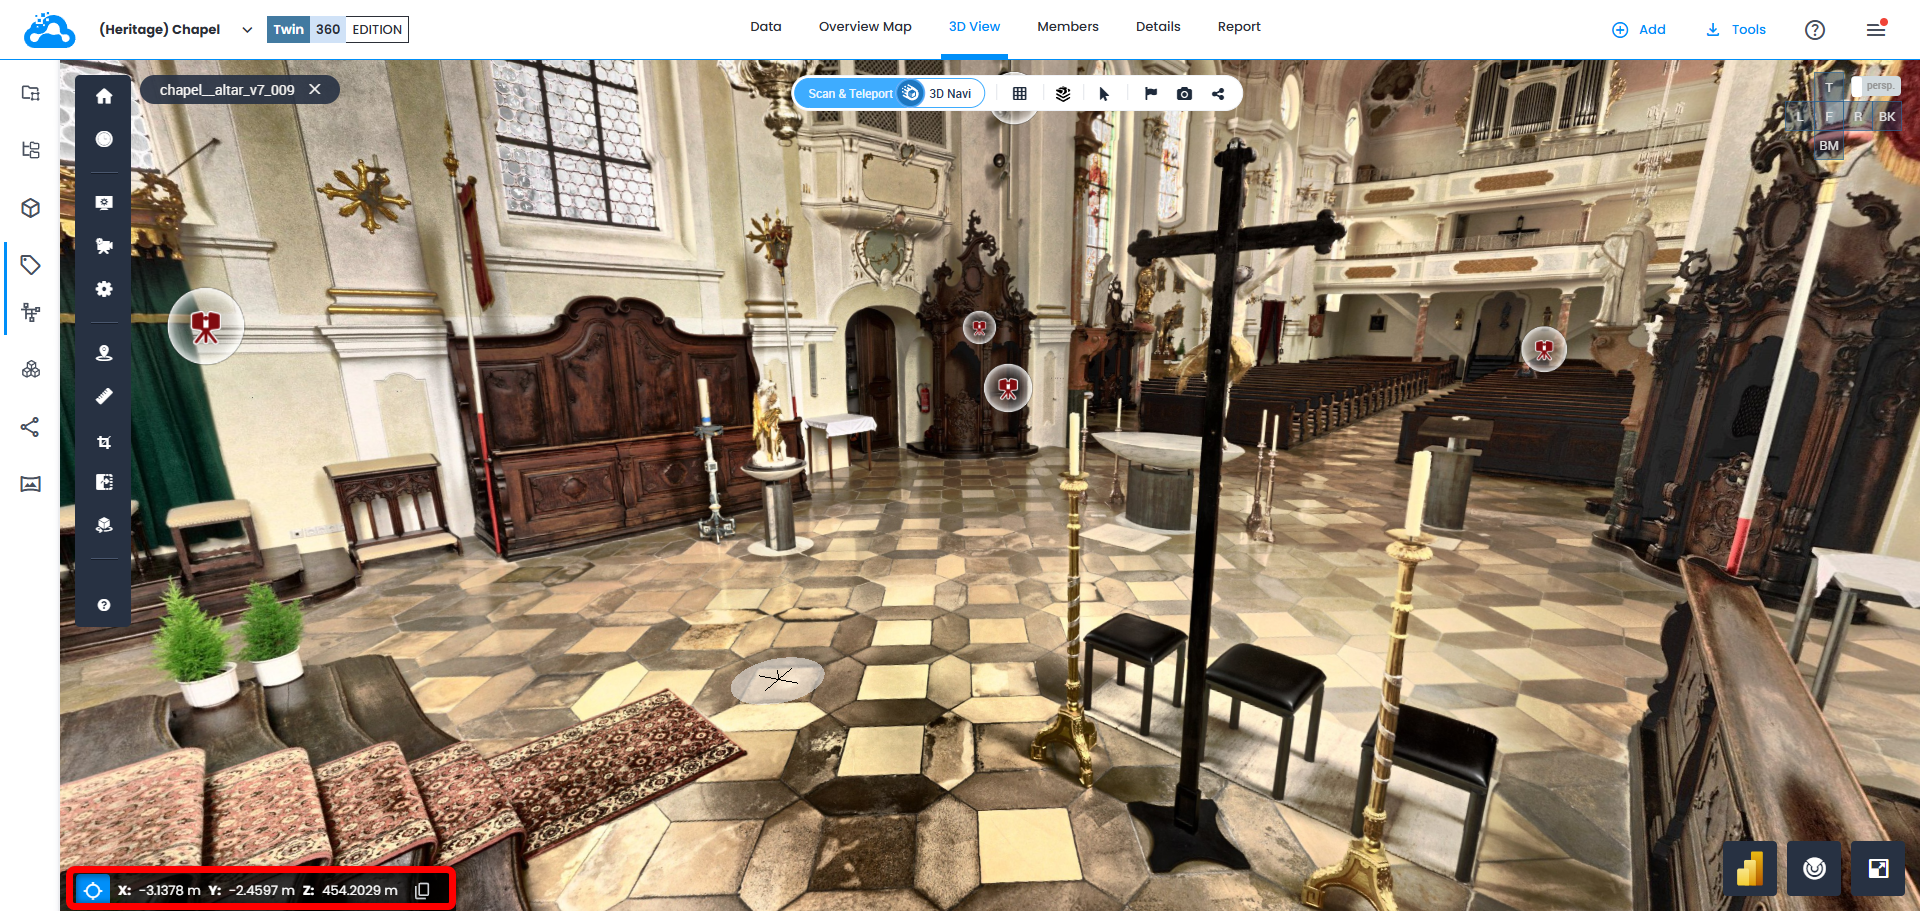Toggle the perspective view button
The image size is (1920, 911).
[1878, 86]
